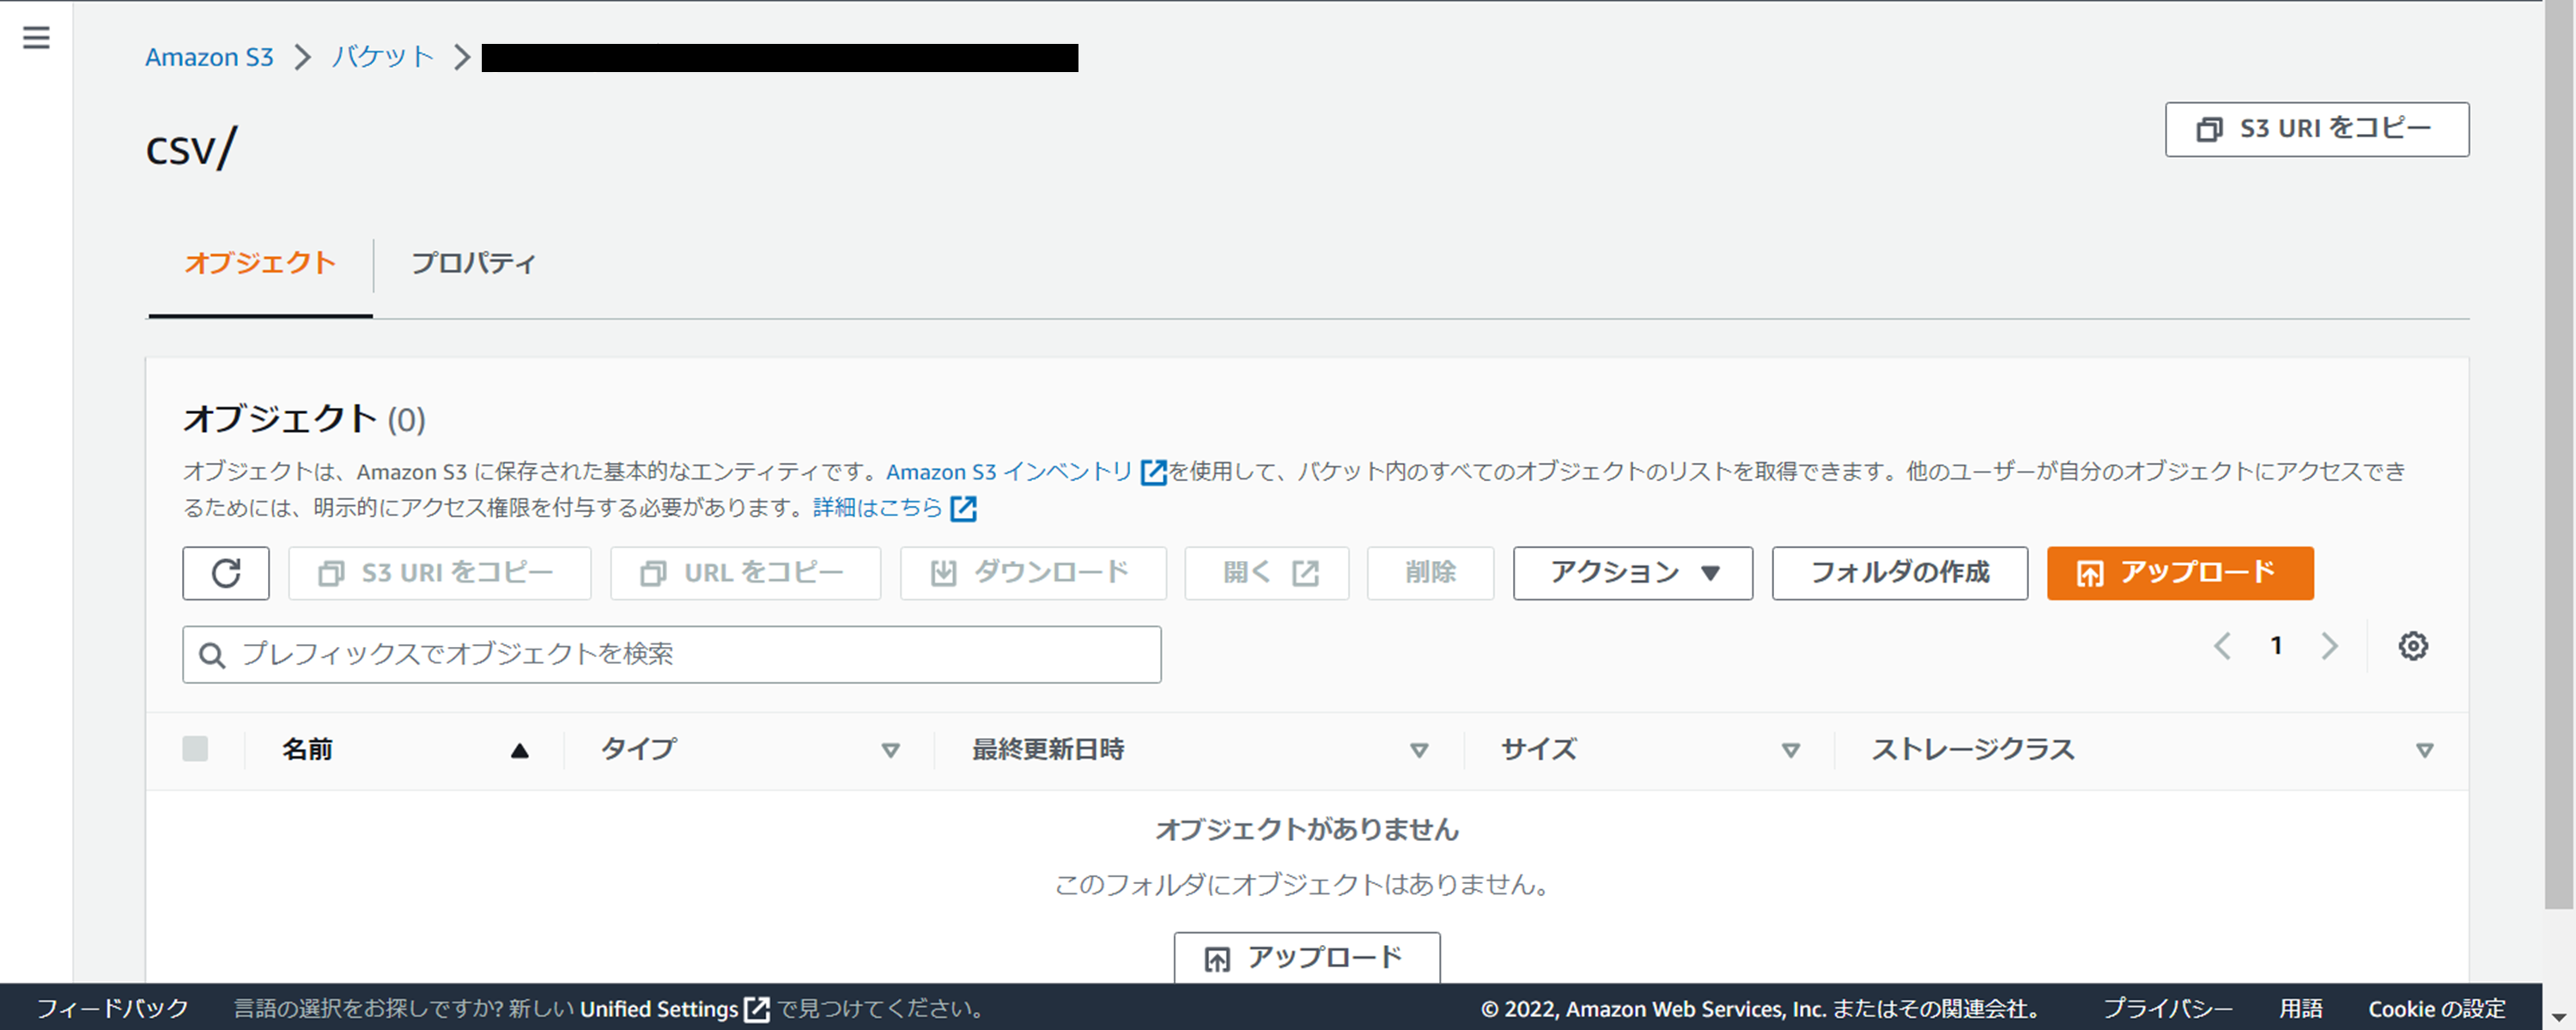Image resolution: width=2576 pixels, height=1030 pixels.
Task: Select the オブジェクト tab
Action: pos(260,263)
